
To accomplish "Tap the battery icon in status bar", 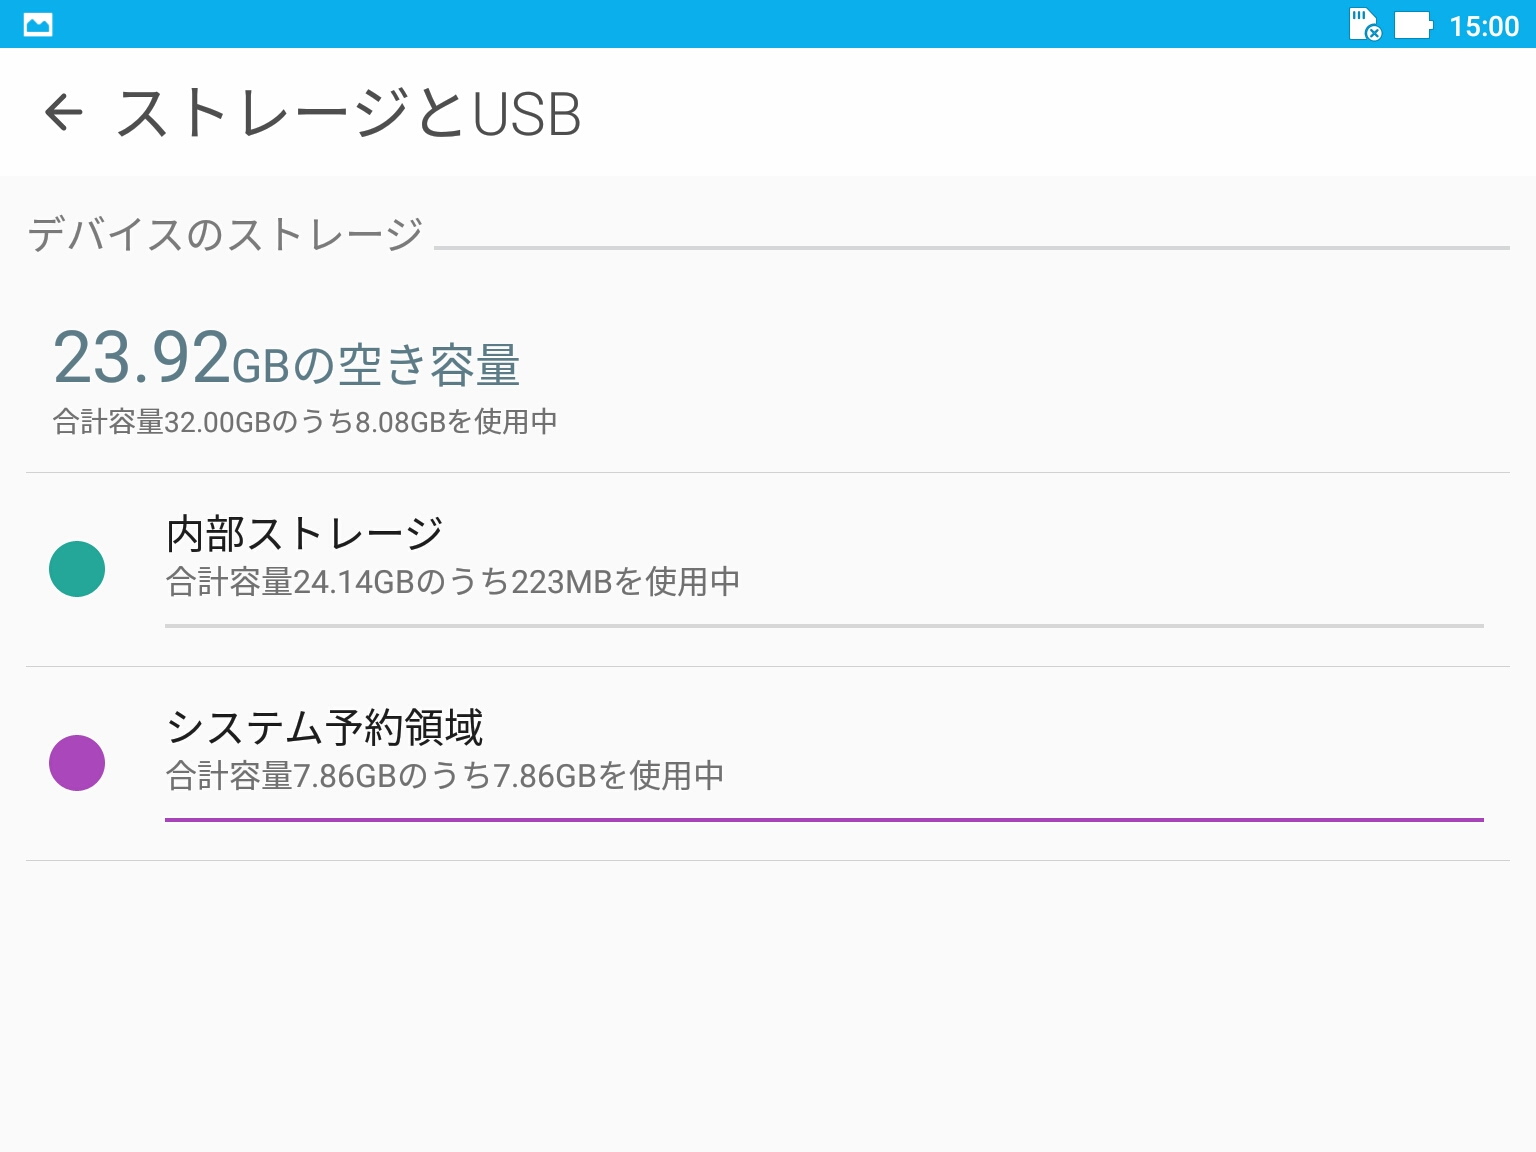I will point(1413,25).
